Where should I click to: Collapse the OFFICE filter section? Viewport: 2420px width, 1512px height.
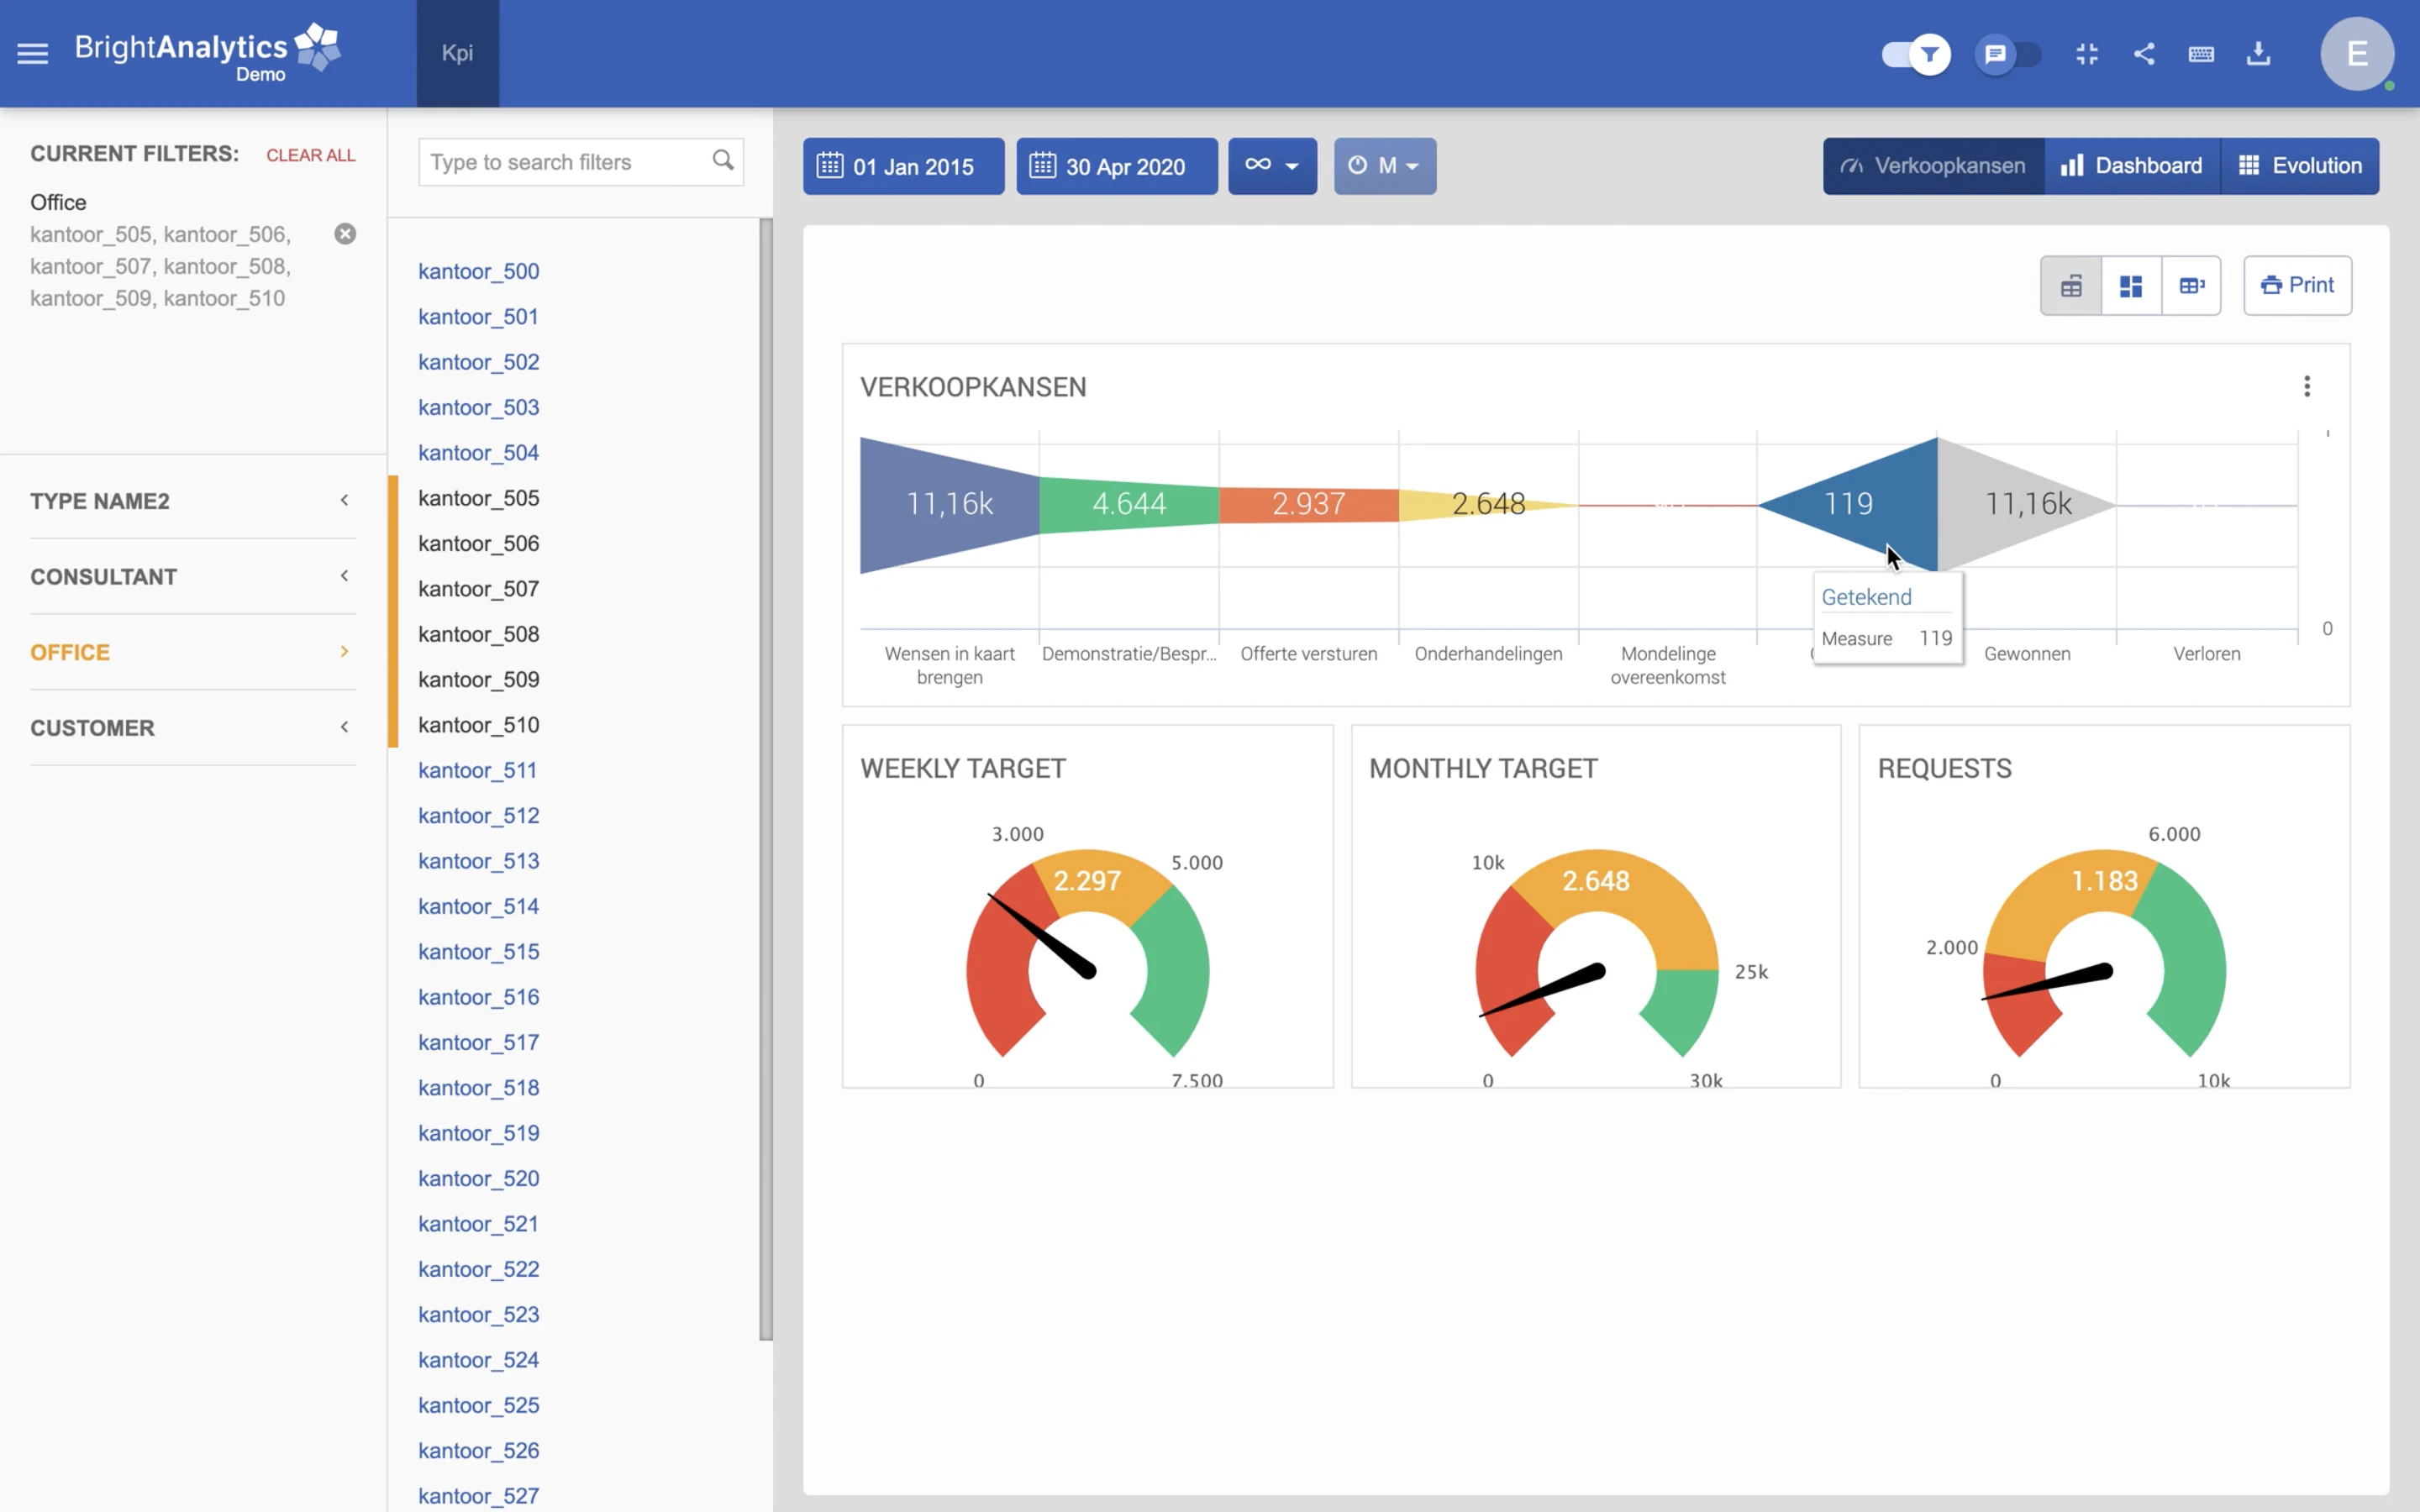[344, 651]
